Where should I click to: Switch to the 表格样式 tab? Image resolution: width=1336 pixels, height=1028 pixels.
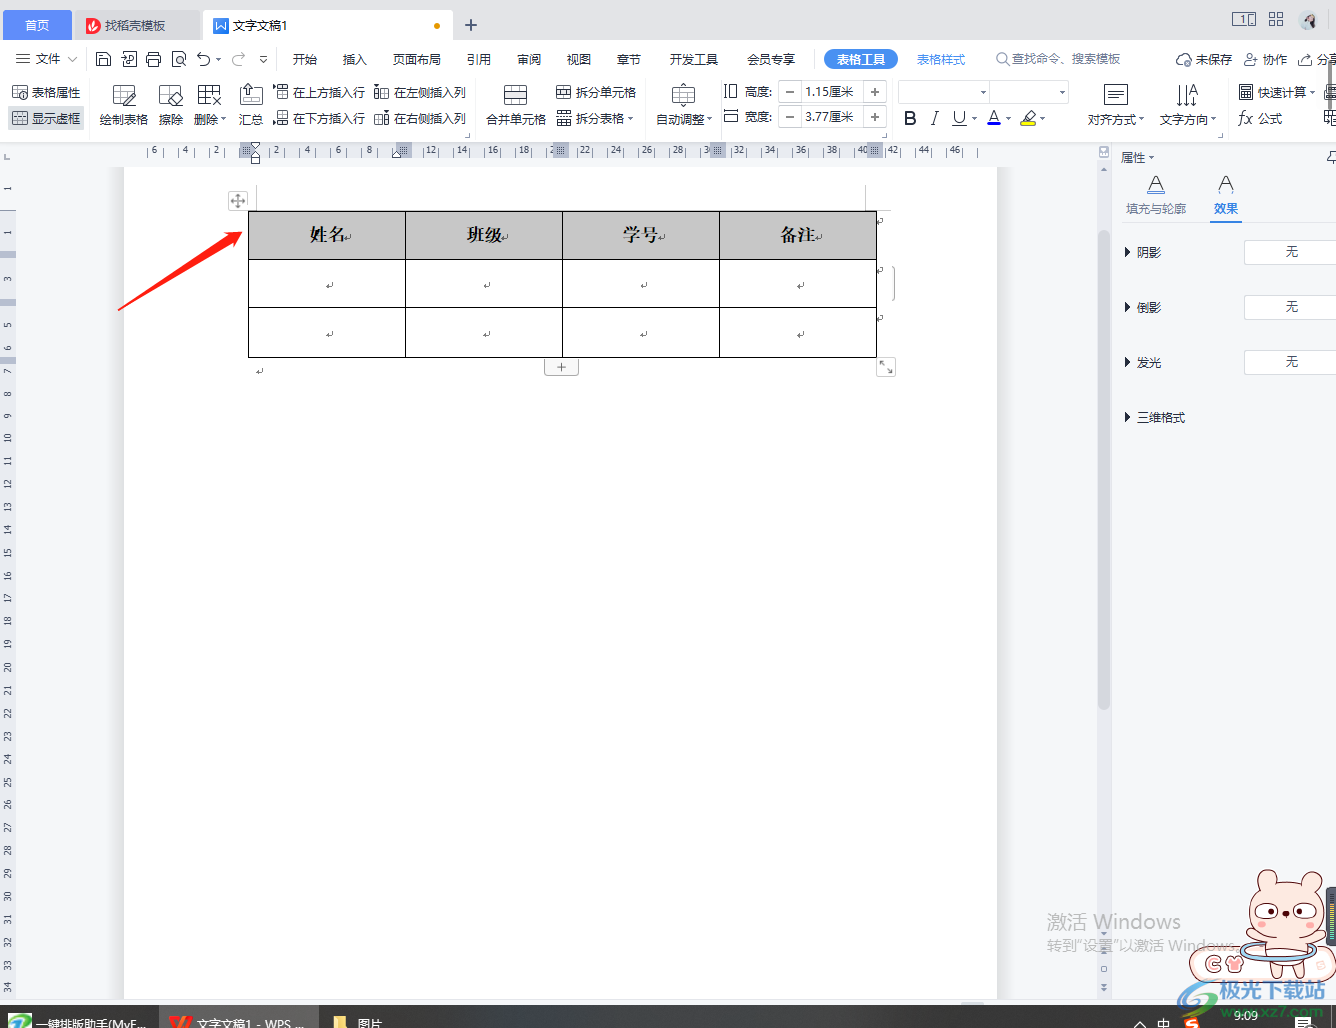941,59
